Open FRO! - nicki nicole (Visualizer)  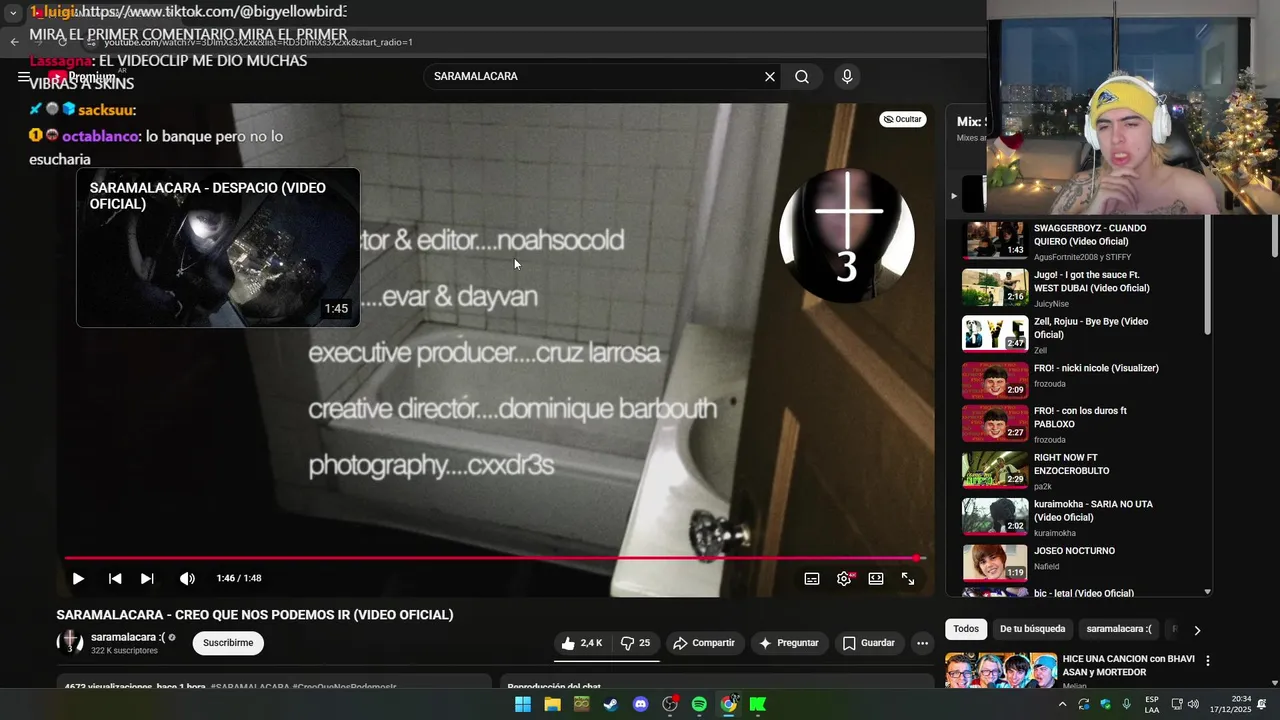pos(1078,382)
